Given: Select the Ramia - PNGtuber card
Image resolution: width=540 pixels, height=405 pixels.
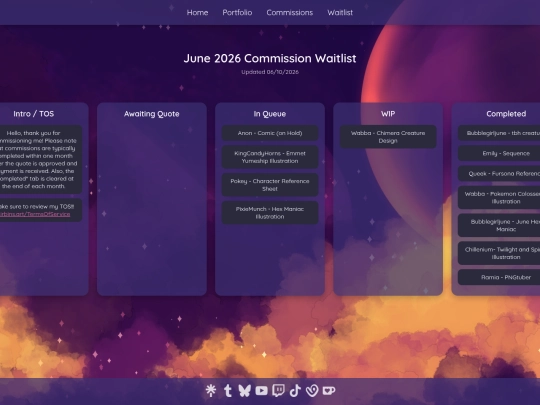Looking at the screenshot, I should [x=499, y=277].
